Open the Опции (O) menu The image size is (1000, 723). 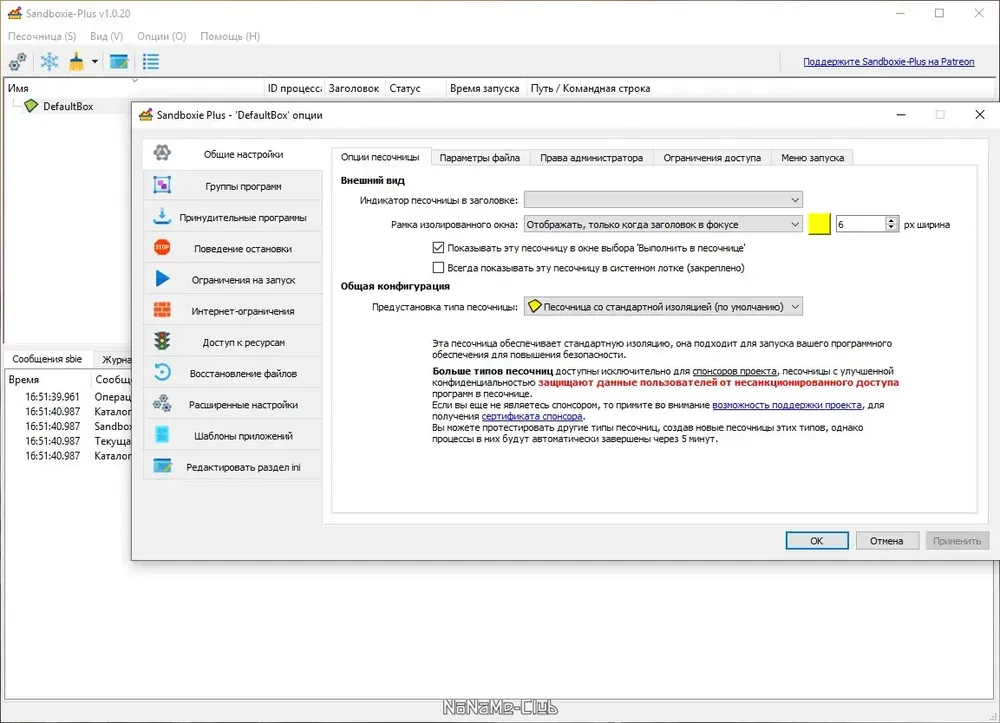pyautogui.click(x=161, y=36)
